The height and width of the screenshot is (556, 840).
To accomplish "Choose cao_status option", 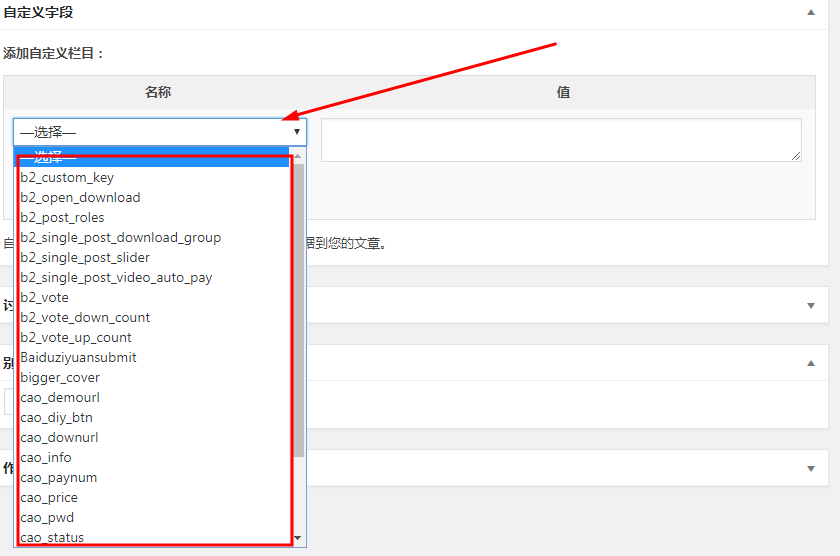I will point(52,537).
